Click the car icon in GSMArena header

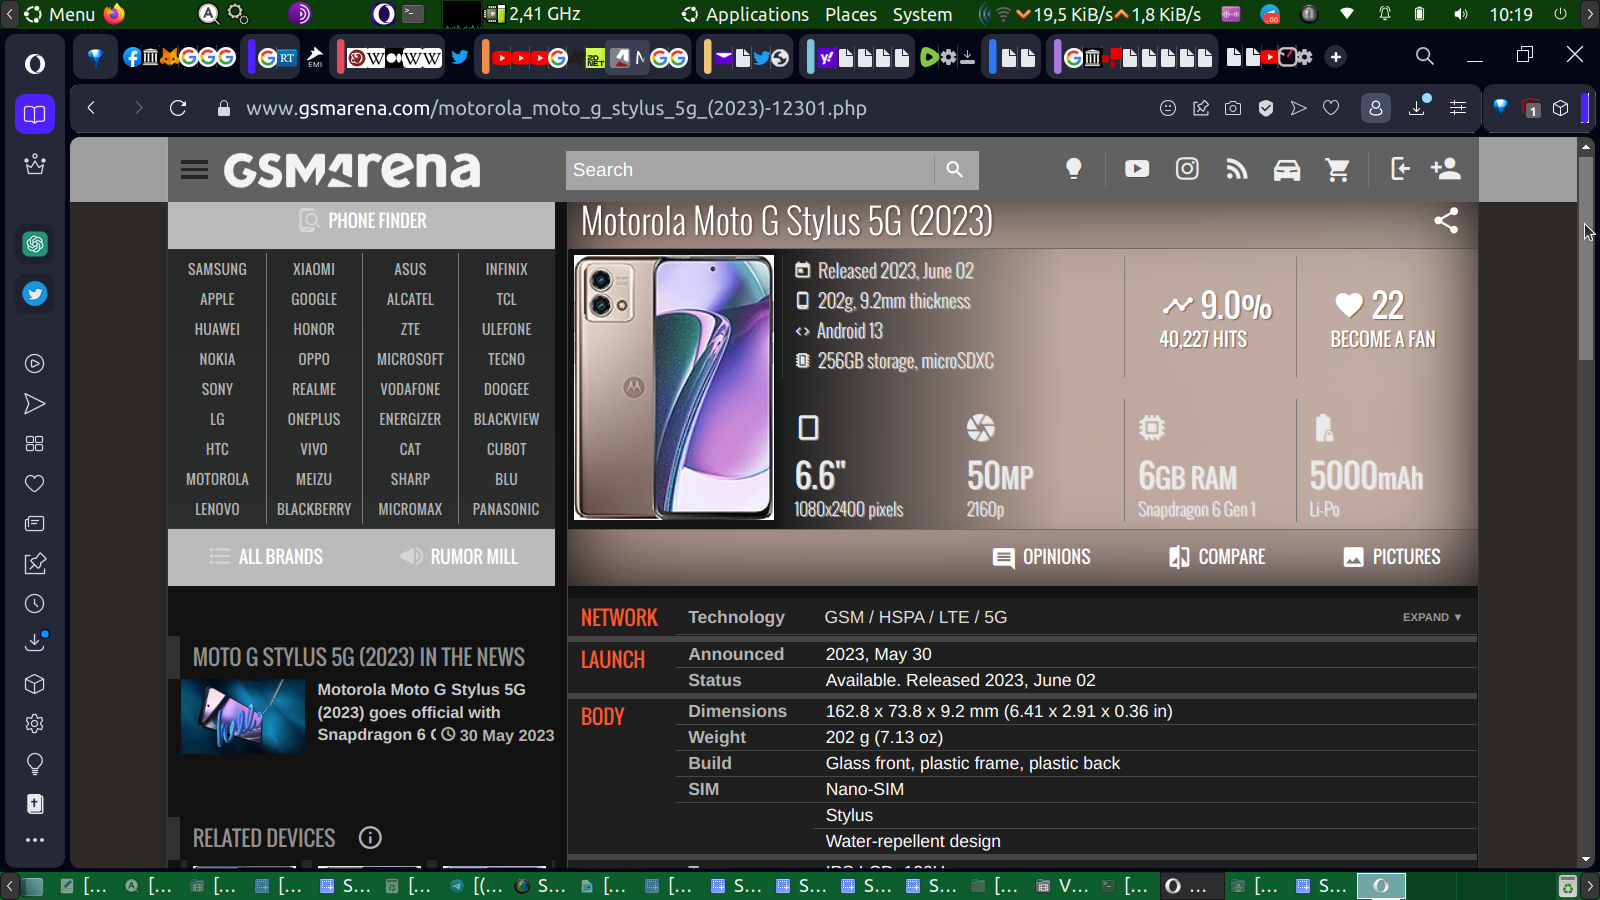coord(1287,170)
